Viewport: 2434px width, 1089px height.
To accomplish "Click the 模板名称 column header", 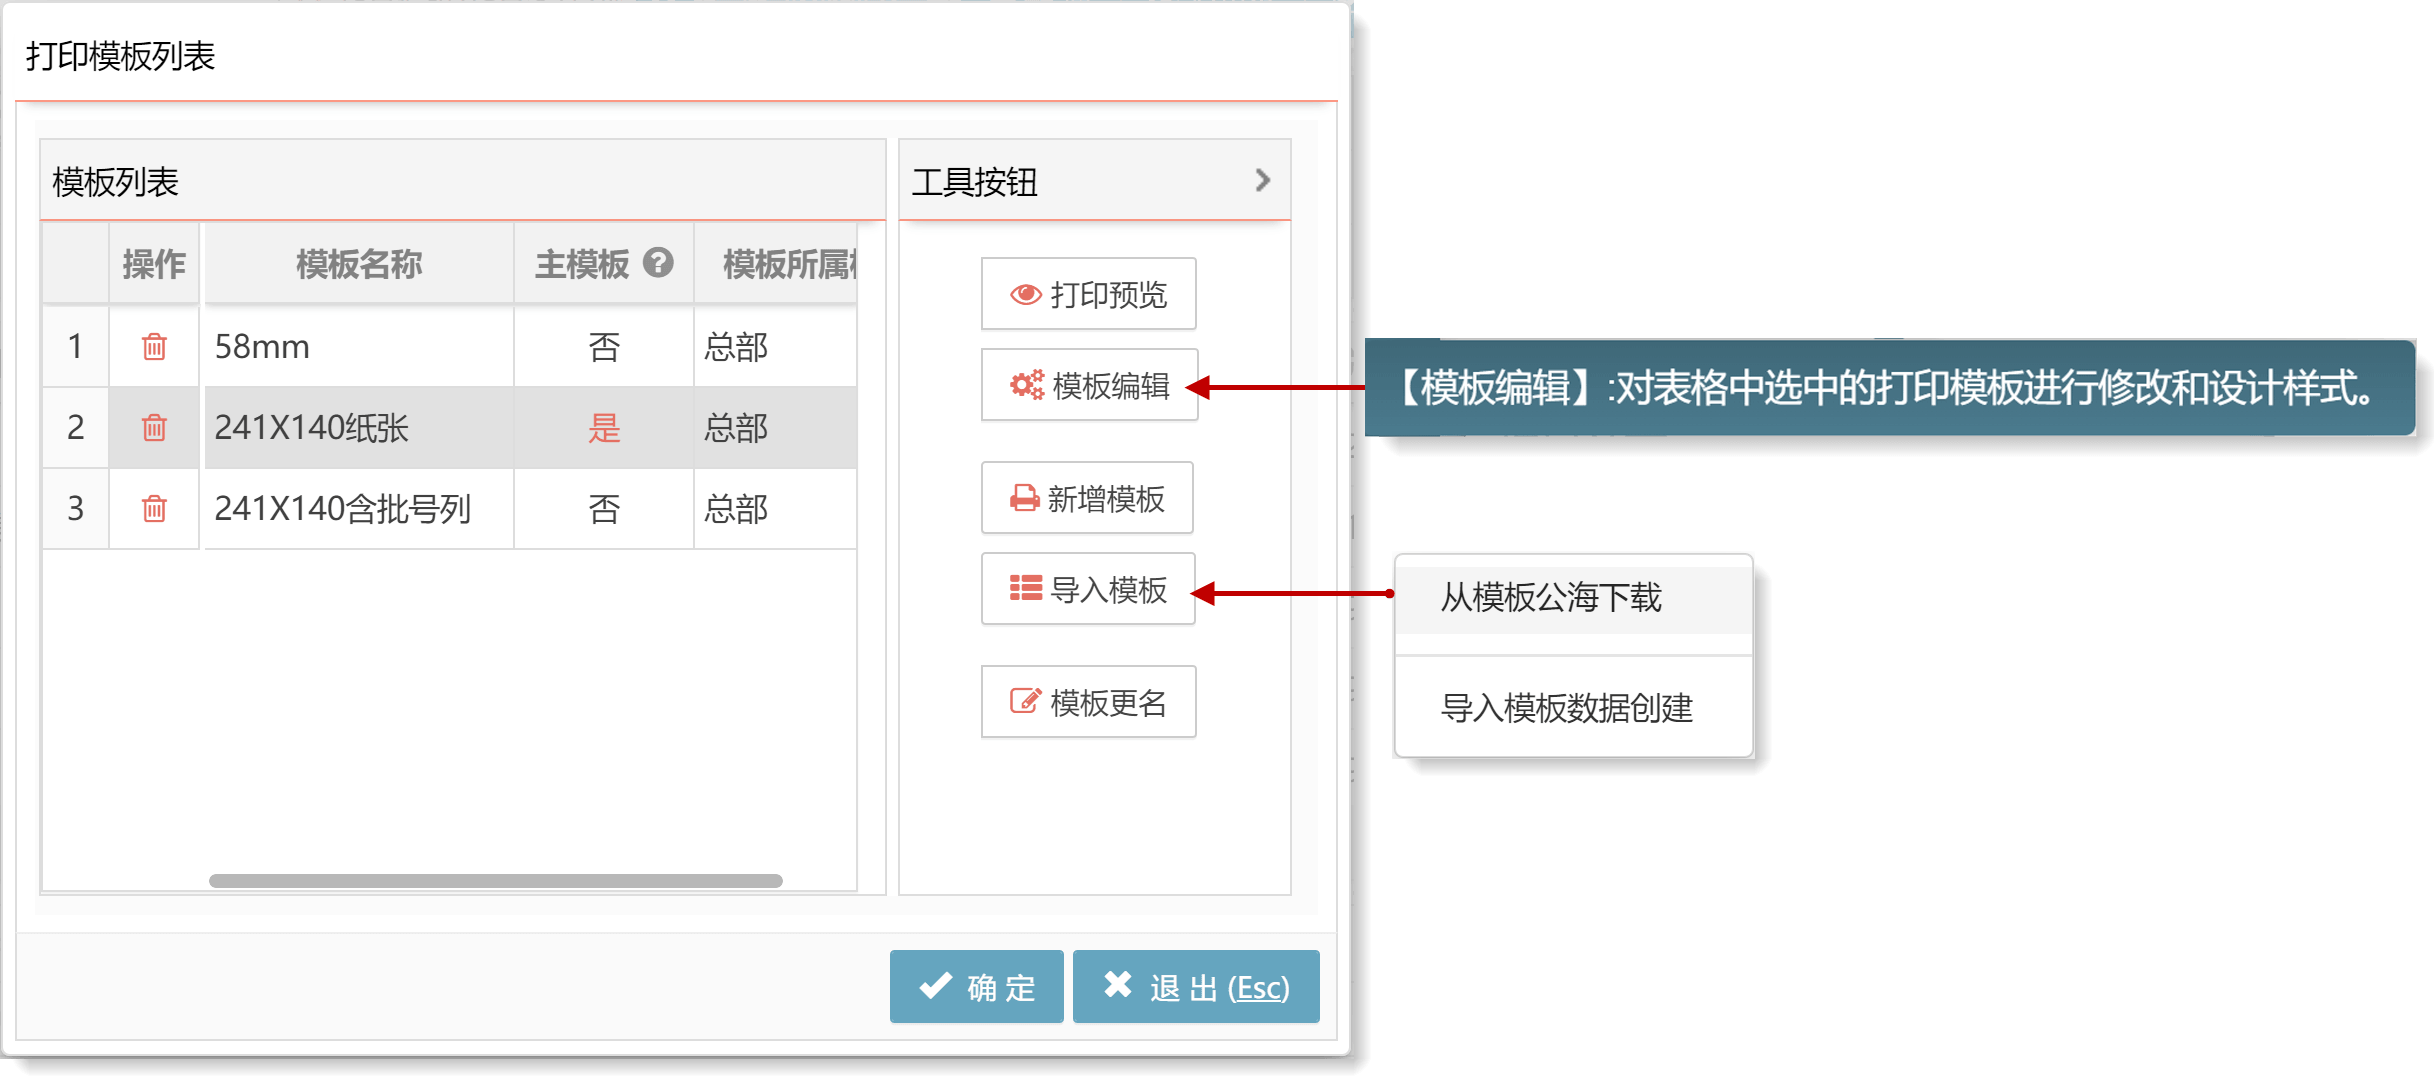I will [x=359, y=264].
